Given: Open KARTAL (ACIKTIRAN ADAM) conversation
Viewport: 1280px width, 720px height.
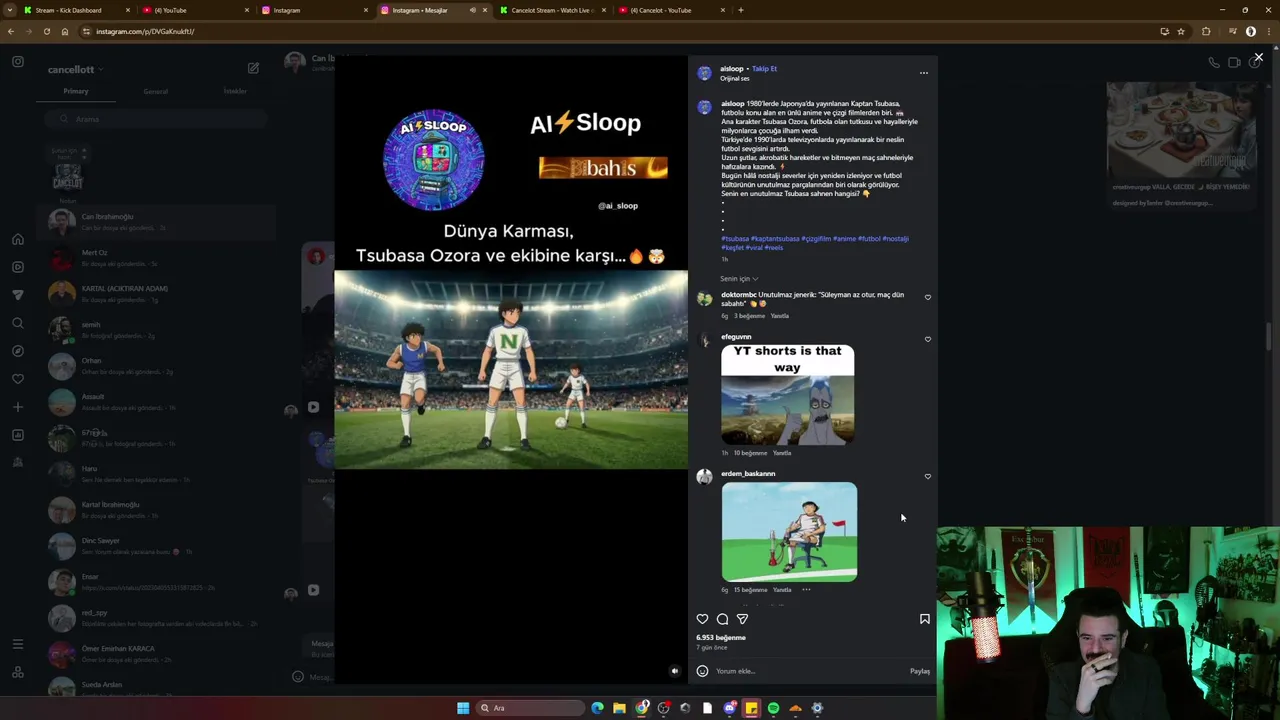Looking at the screenshot, I should tap(155, 294).
